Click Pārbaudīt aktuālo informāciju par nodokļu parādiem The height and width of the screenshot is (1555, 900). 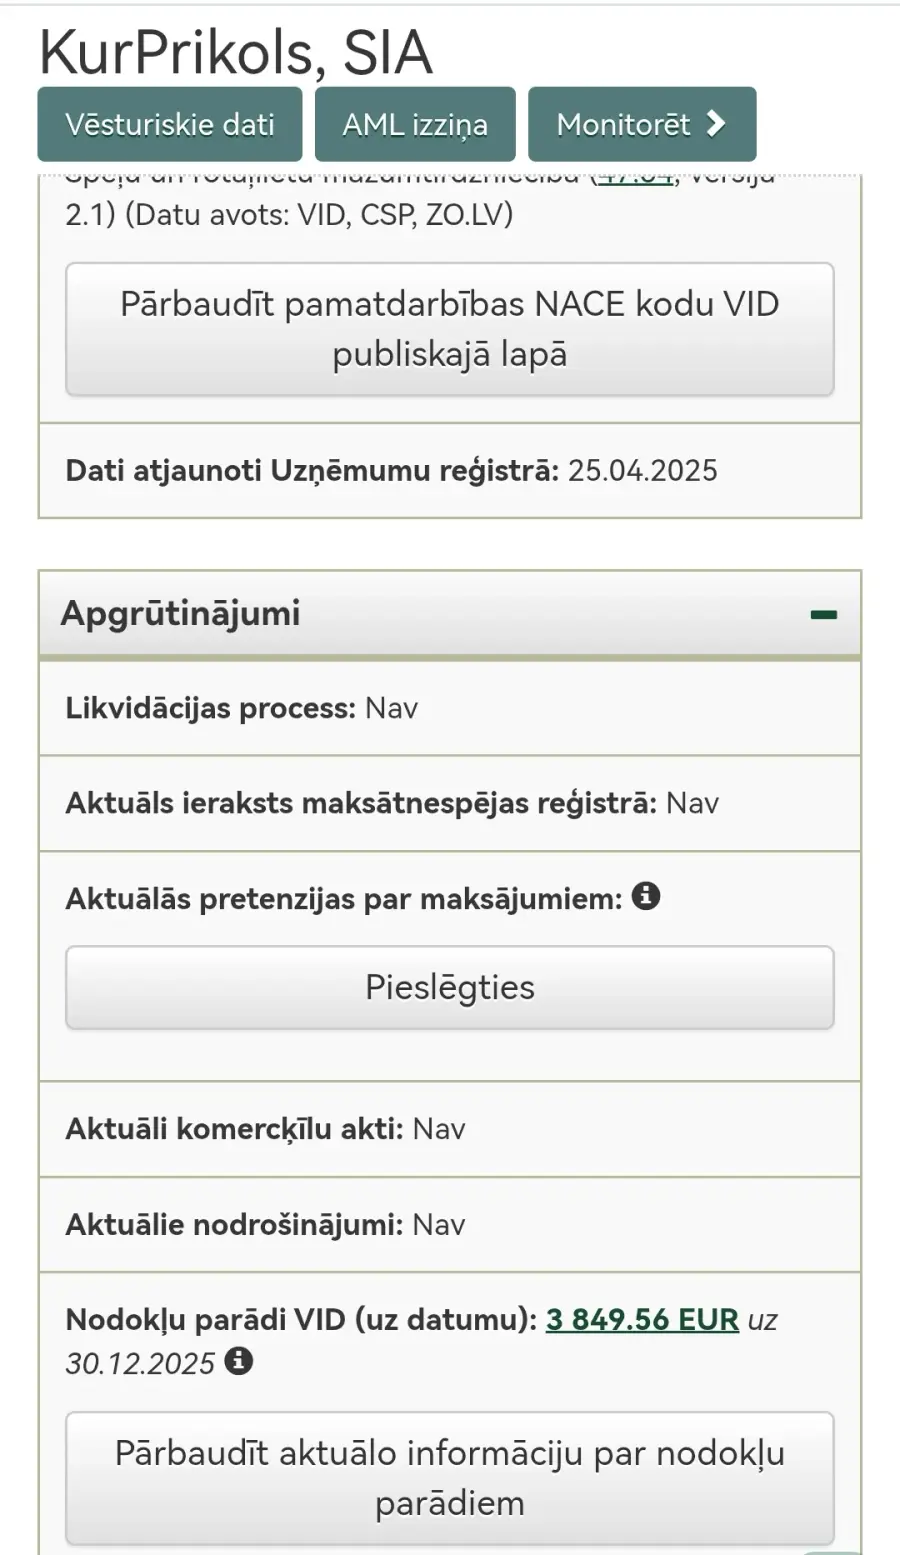450,1478
